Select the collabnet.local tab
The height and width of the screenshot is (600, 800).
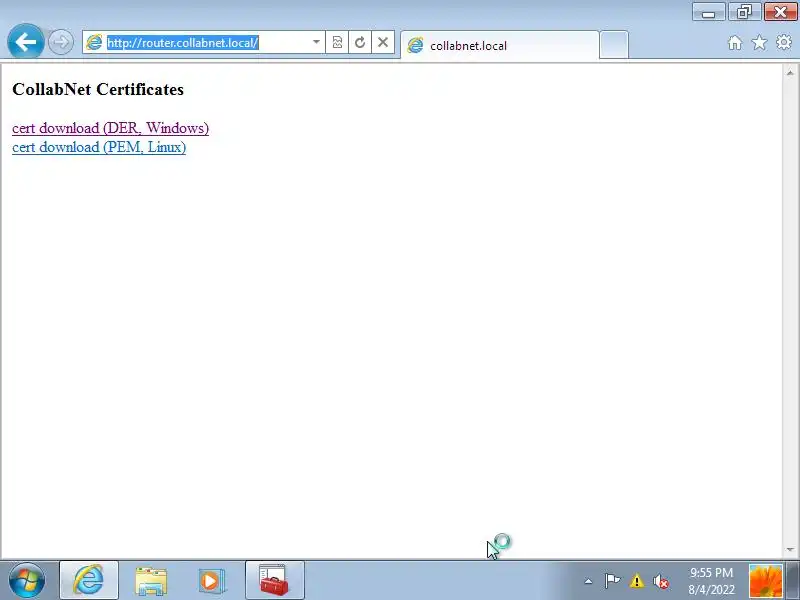point(500,45)
